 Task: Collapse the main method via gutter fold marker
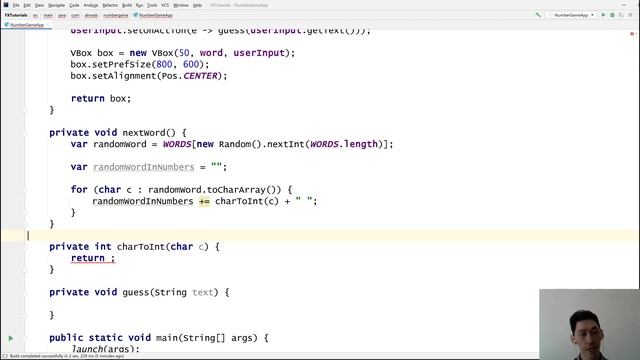25,338
